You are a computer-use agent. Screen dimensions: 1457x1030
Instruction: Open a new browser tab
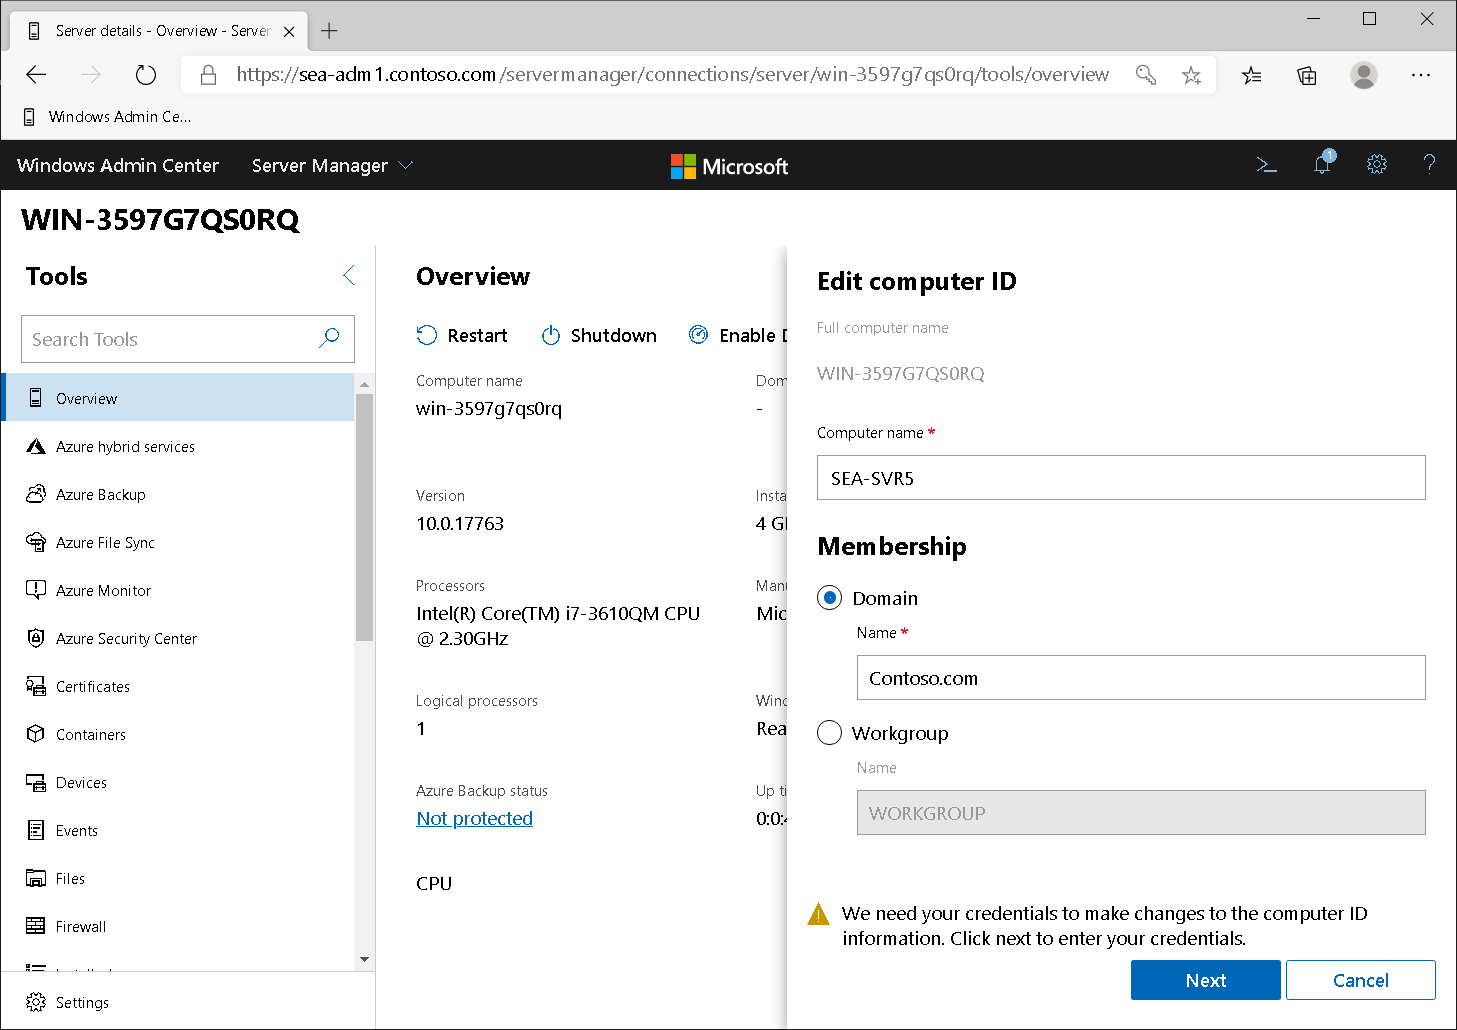pos(329,31)
